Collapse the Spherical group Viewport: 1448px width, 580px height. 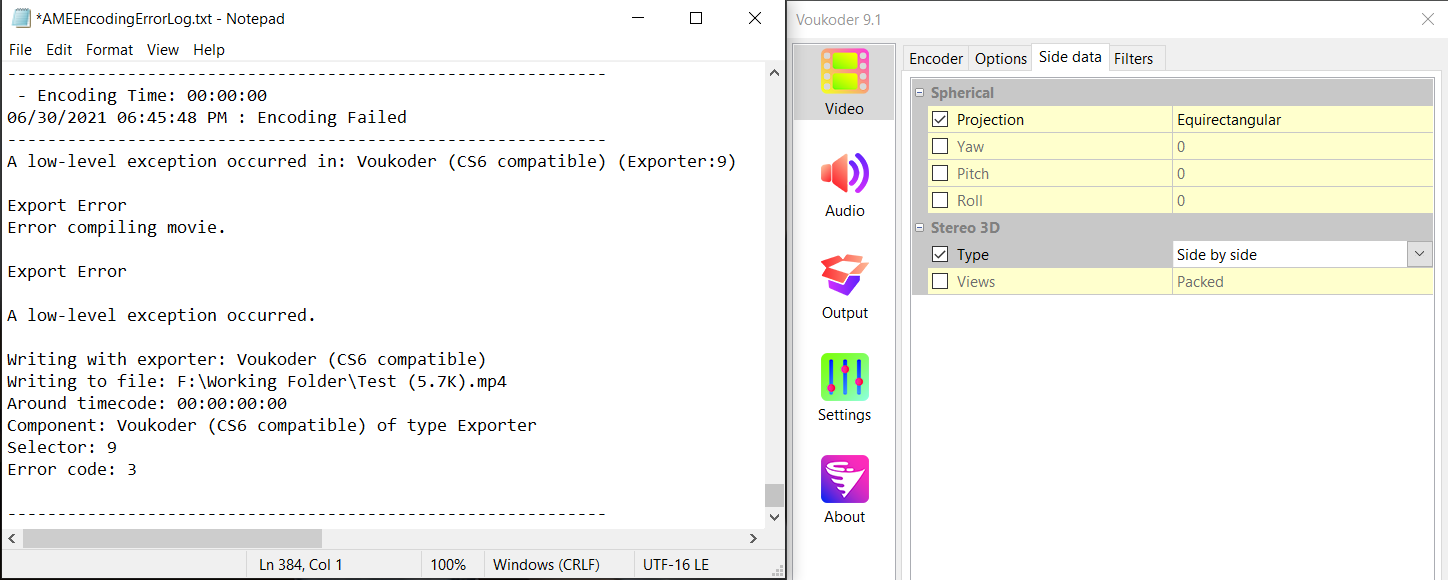pyautogui.click(x=921, y=93)
